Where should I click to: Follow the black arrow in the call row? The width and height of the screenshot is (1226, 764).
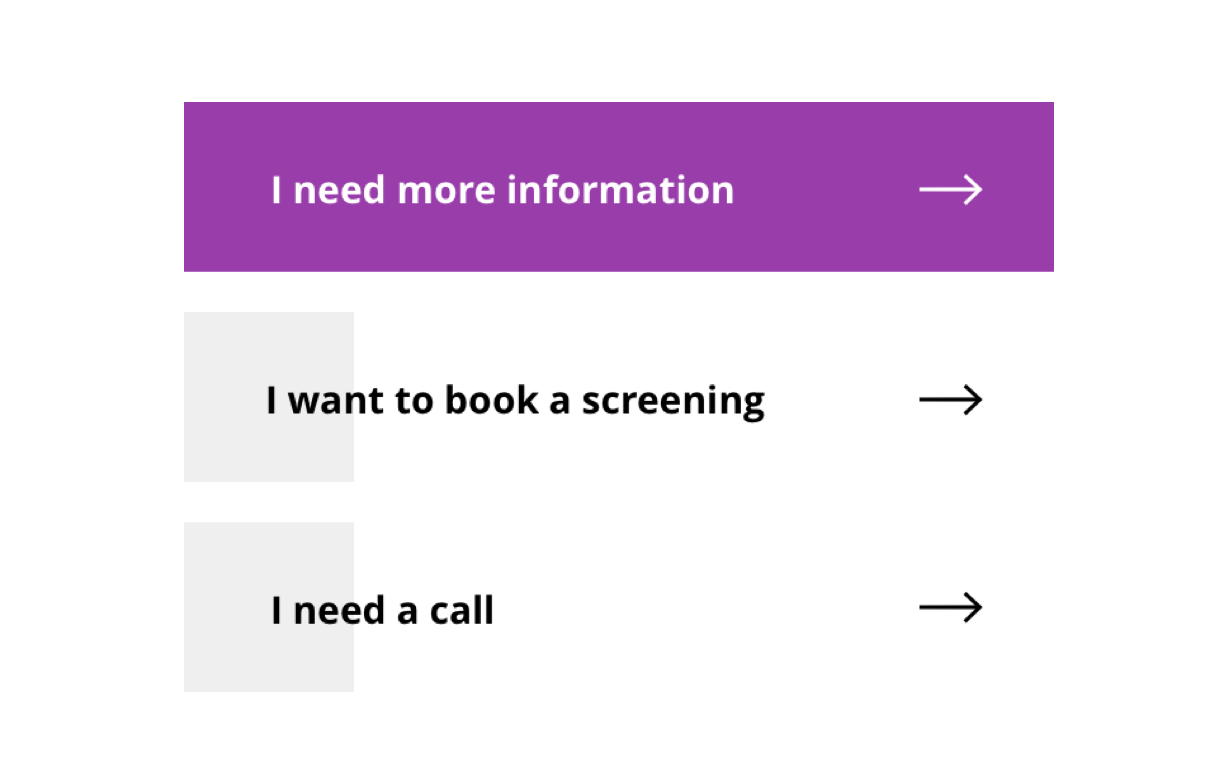point(950,607)
